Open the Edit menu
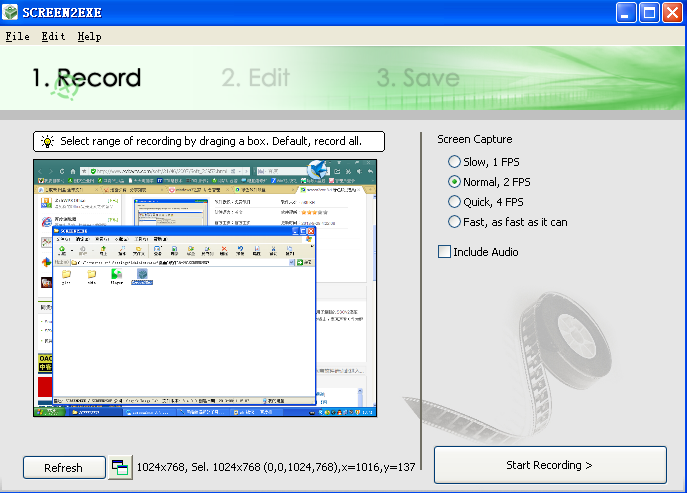This screenshot has height=493, width=687. point(53,36)
